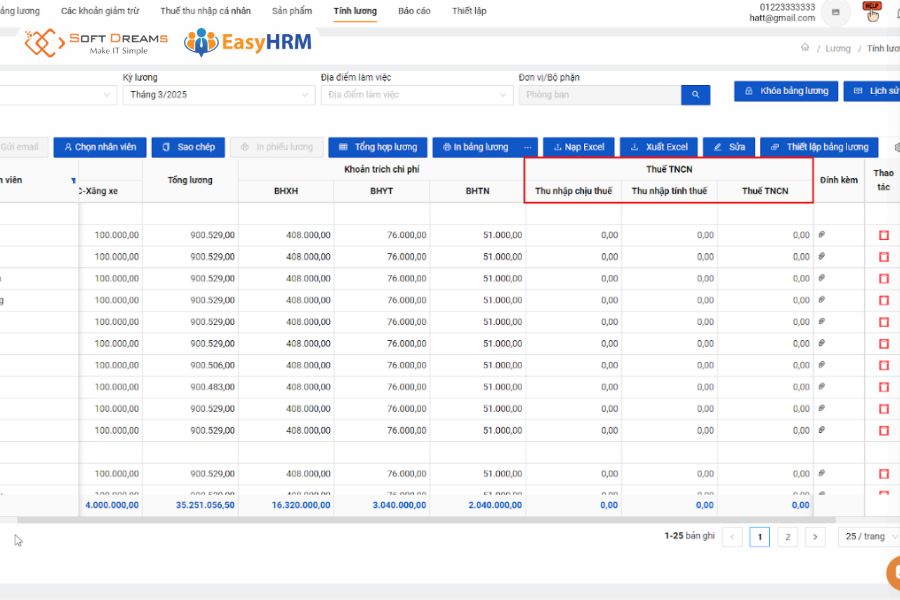Open the three-dots menu beside In bảng lương
The image size is (900, 600).
[527, 147]
